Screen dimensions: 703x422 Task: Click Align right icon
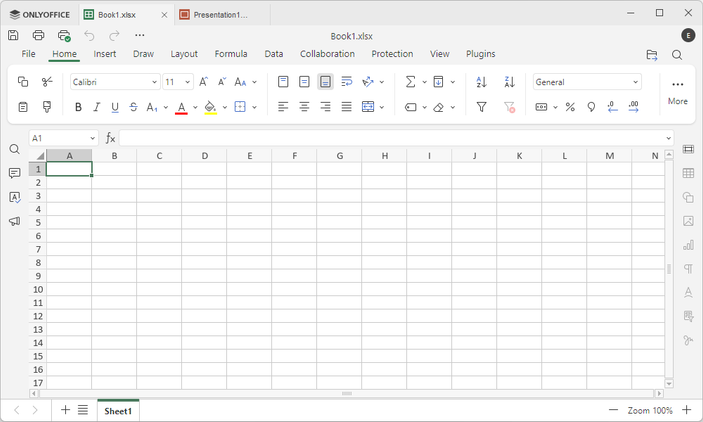[x=325, y=107]
